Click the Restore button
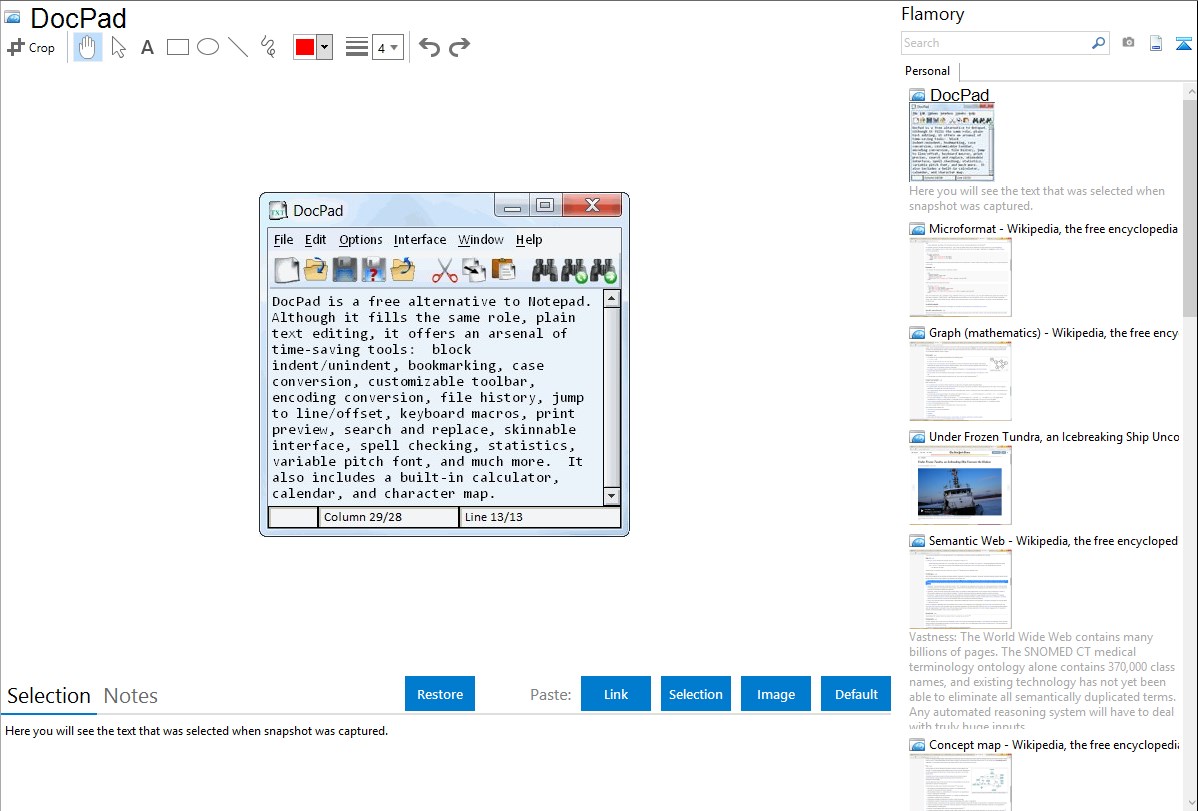This screenshot has width=1198, height=811. point(440,693)
